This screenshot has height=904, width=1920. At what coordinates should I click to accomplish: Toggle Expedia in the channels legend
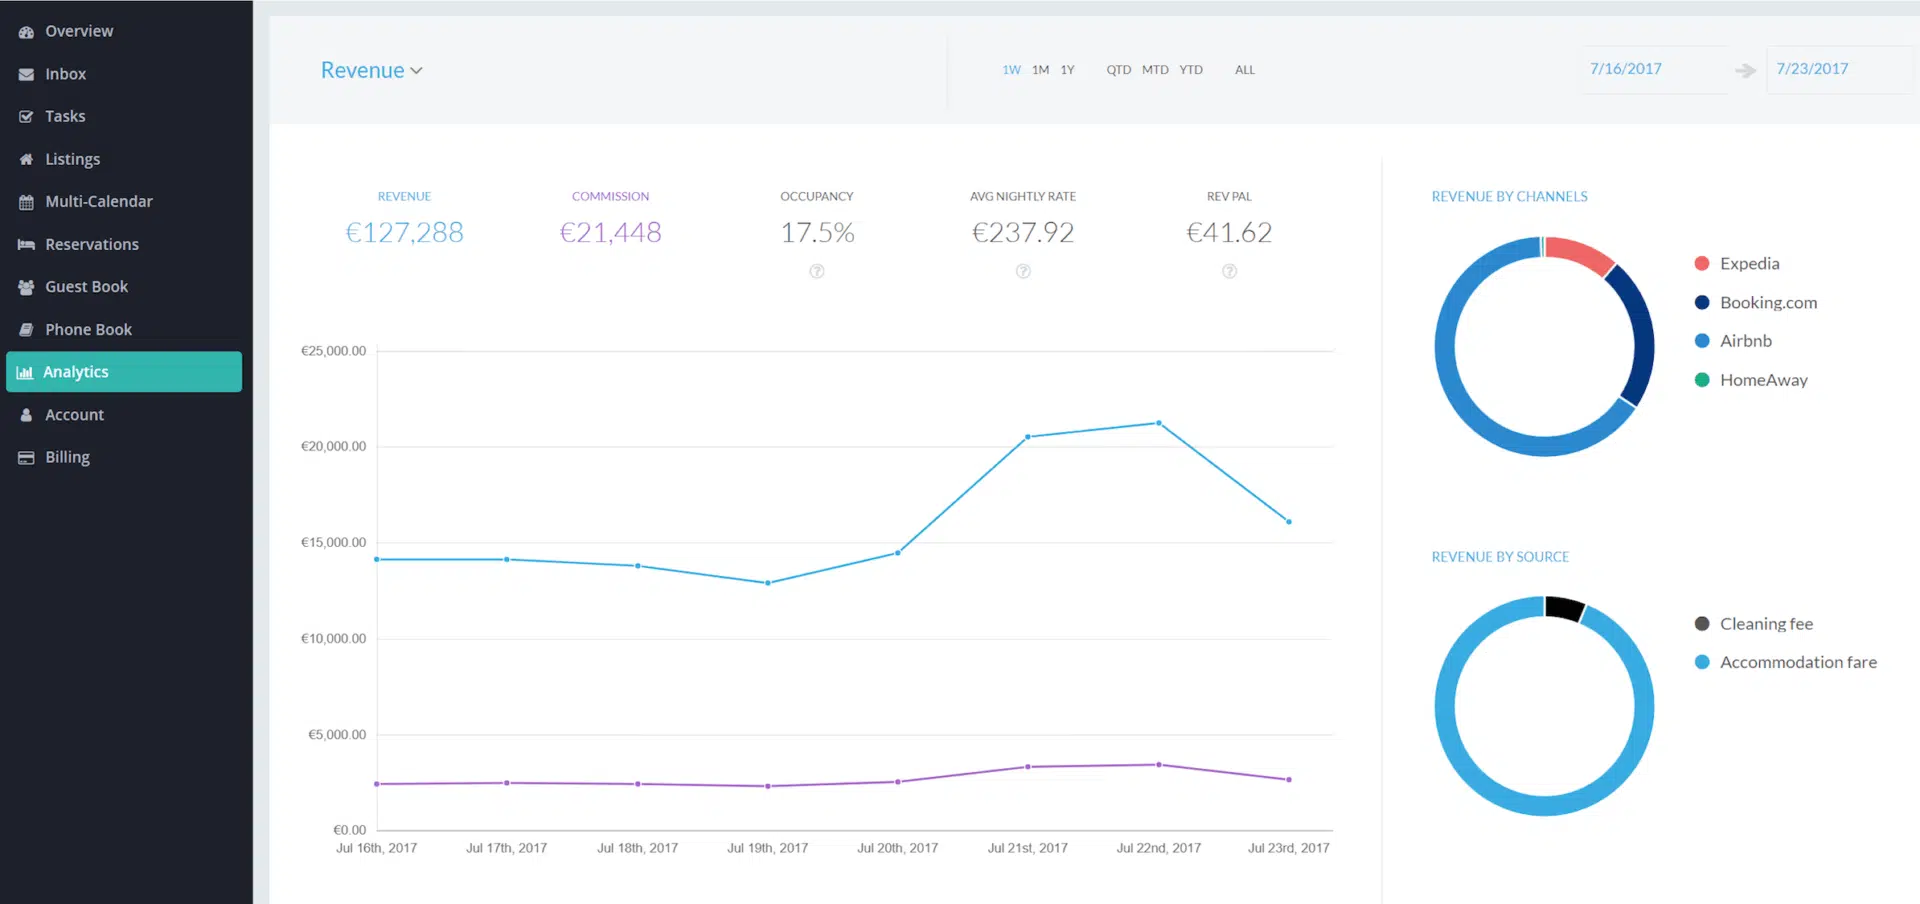pos(1749,263)
